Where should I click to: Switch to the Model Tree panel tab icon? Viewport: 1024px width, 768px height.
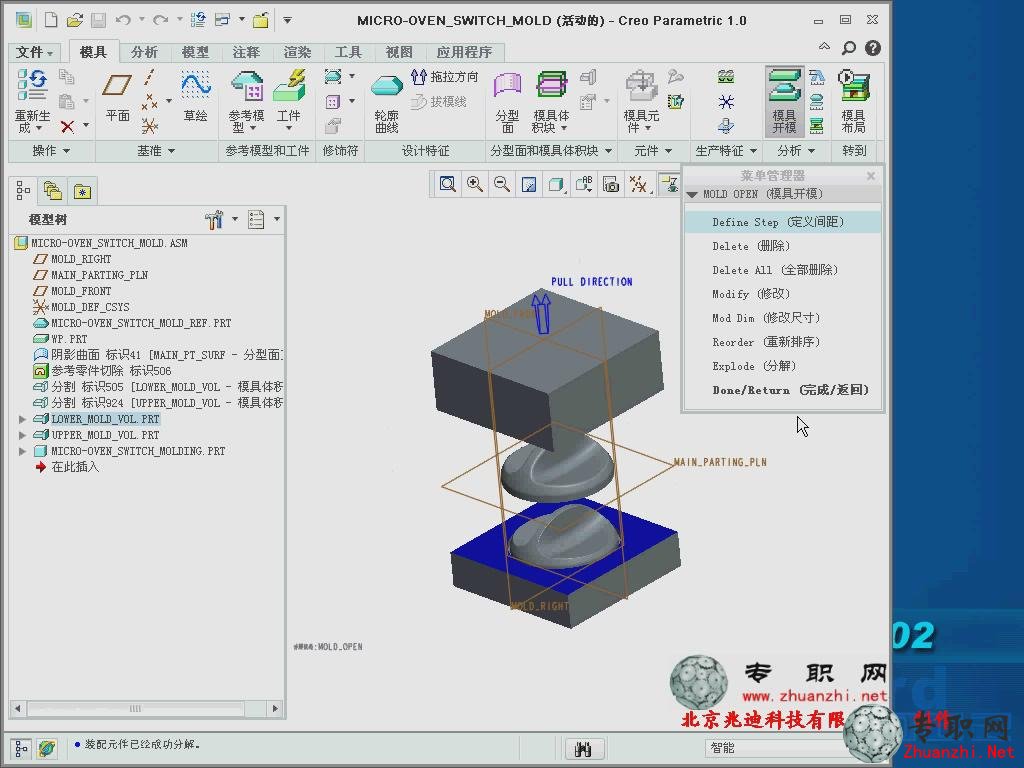tap(23, 191)
